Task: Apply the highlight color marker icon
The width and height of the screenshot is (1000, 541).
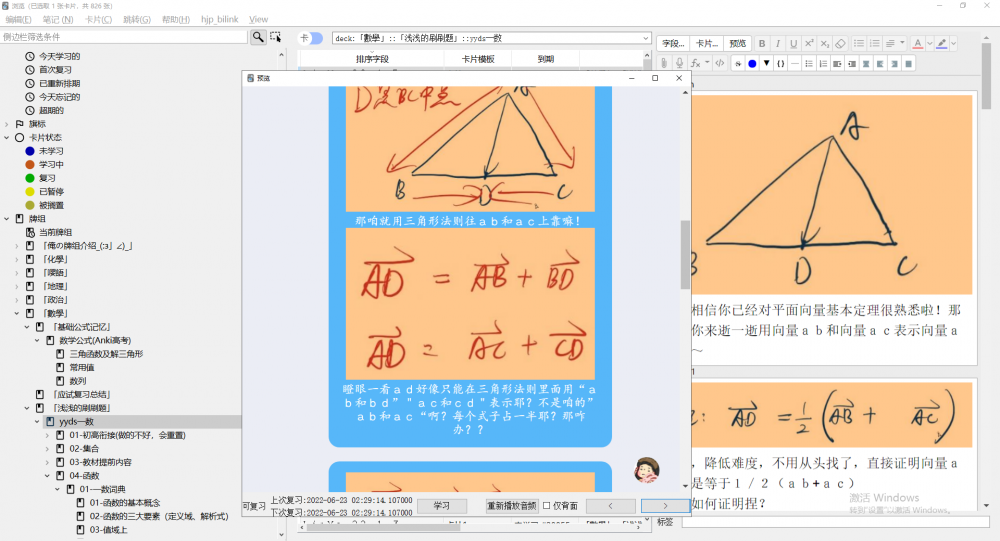Action: pyautogui.click(x=941, y=43)
